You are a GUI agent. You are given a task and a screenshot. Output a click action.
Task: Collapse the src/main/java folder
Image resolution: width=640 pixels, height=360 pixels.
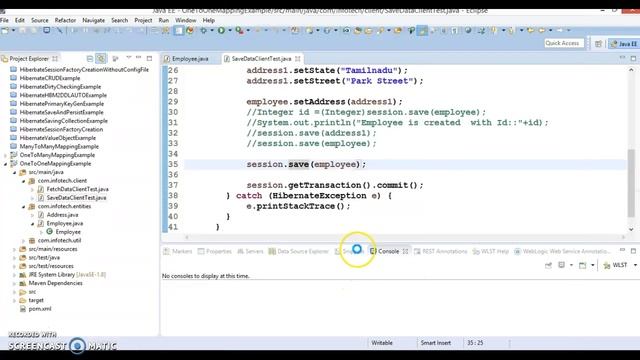coord(14,172)
